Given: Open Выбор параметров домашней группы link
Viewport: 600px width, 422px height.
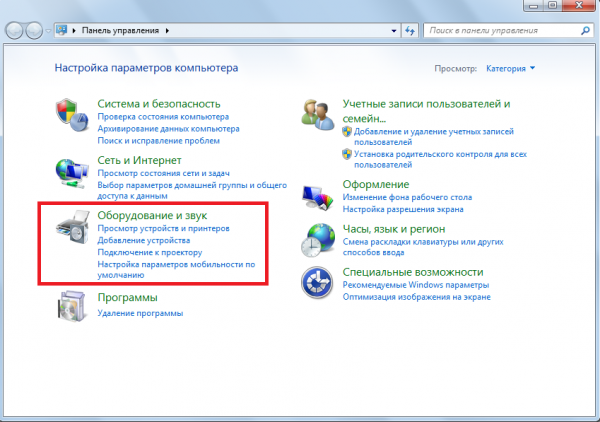Looking at the screenshot, I should point(192,191).
